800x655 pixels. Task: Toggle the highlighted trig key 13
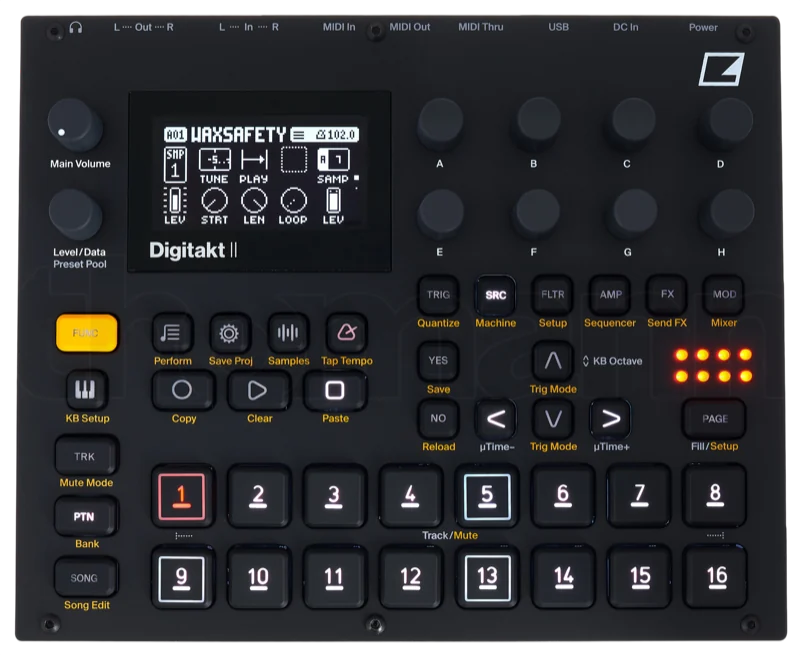tap(487, 578)
